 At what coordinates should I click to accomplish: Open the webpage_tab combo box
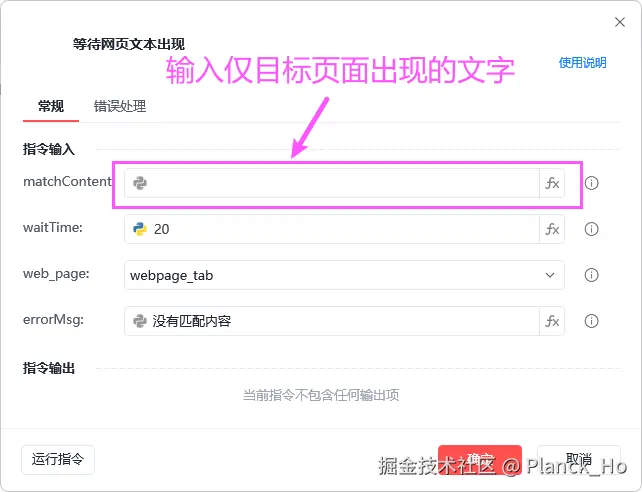(344, 275)
